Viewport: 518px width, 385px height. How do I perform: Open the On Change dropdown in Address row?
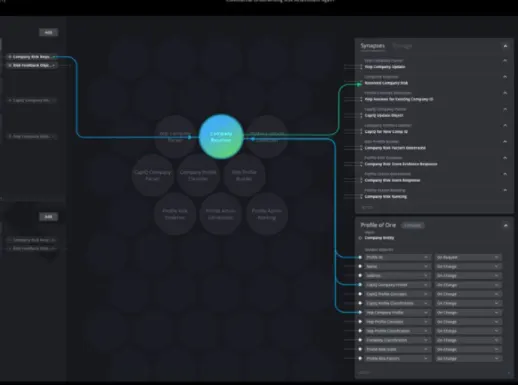[468, 276]
